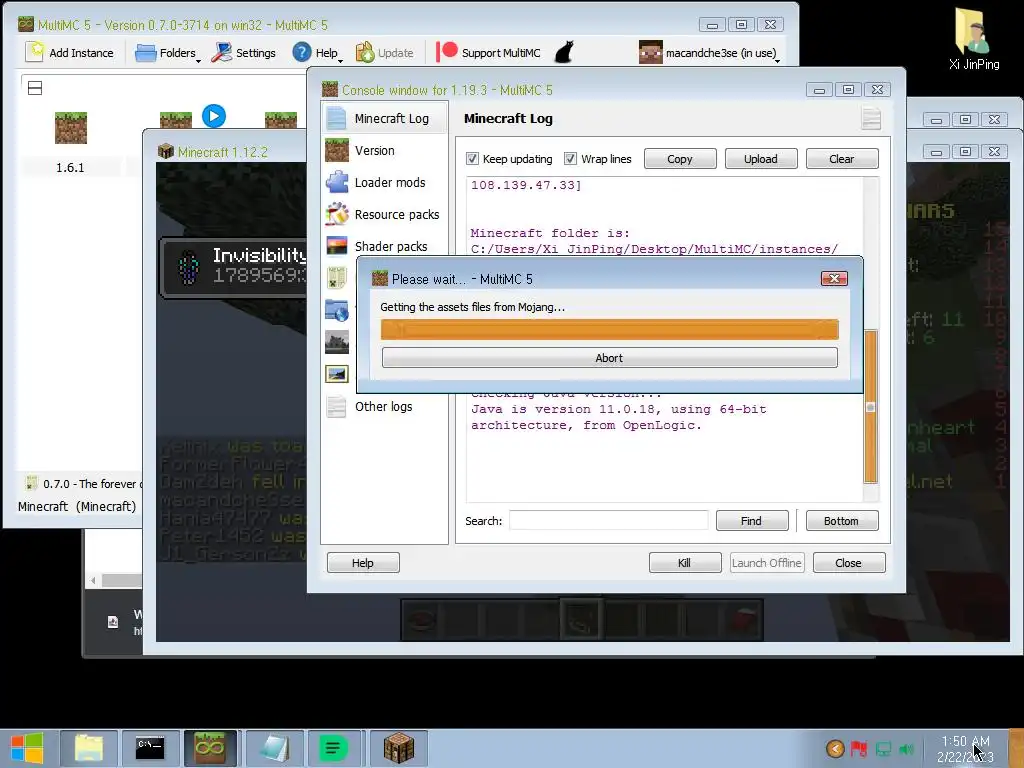Click the Minecraft (Minecraft) status text
Screen dimensions: 1024x768
[77, 506]
